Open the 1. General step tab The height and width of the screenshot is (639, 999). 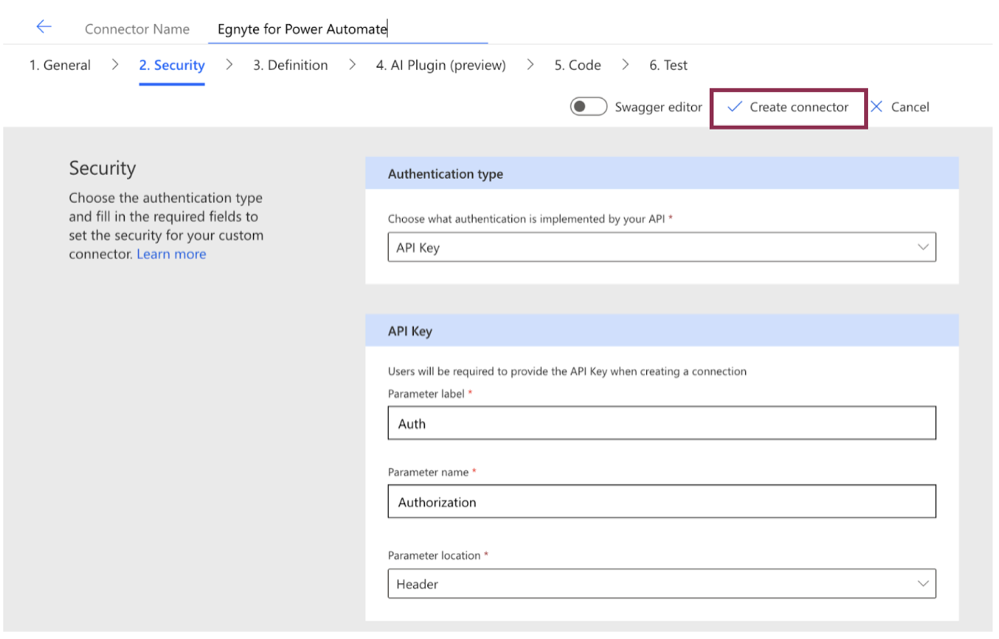click(x=60, y=65)
